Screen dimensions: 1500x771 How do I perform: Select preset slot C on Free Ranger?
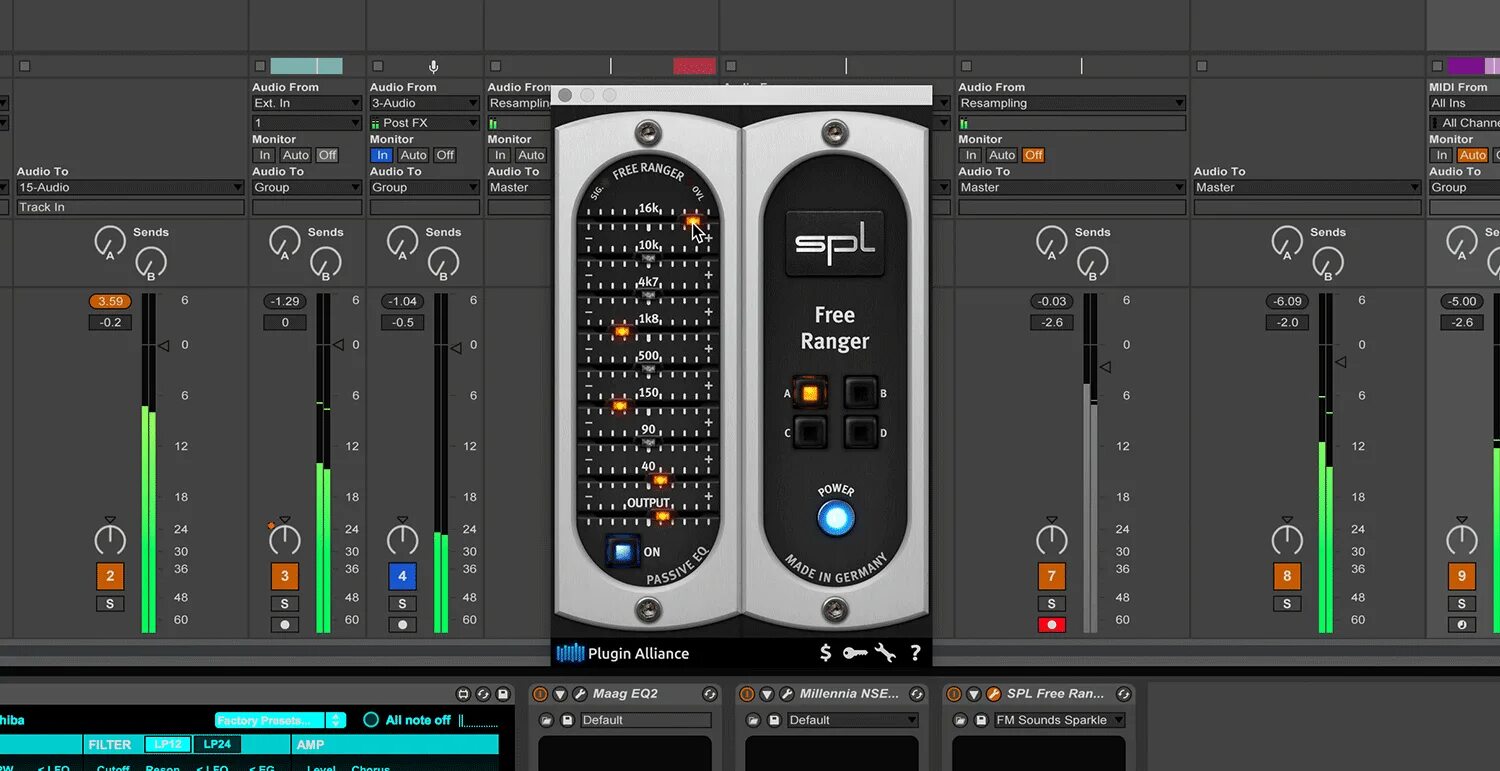point(810,433)
